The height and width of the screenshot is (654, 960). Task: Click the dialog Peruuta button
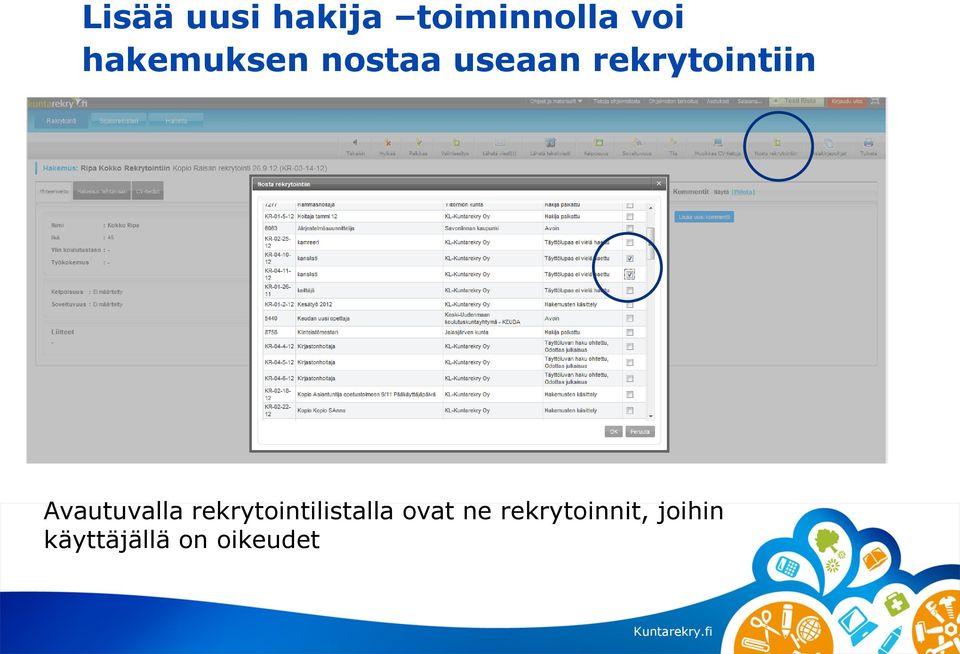(x=640, y=432)
